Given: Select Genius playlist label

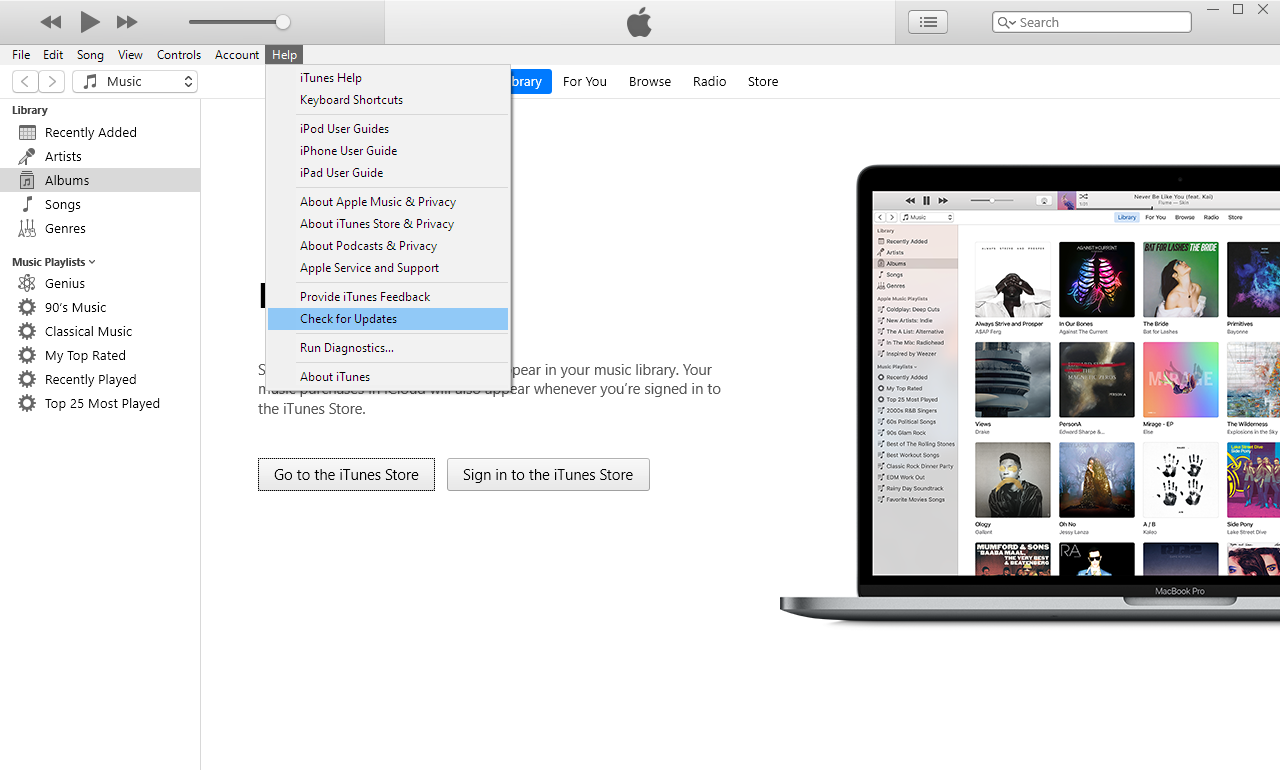Looking at the screenshot, I should coord(65,283).
